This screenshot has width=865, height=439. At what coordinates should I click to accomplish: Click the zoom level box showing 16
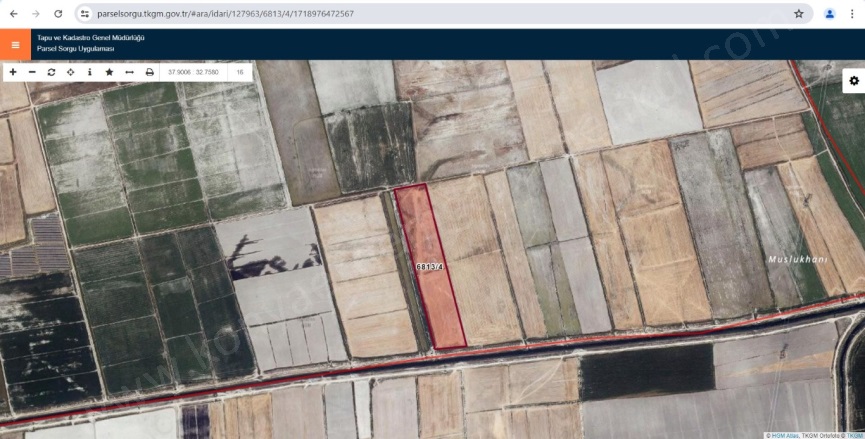point(240,72)
